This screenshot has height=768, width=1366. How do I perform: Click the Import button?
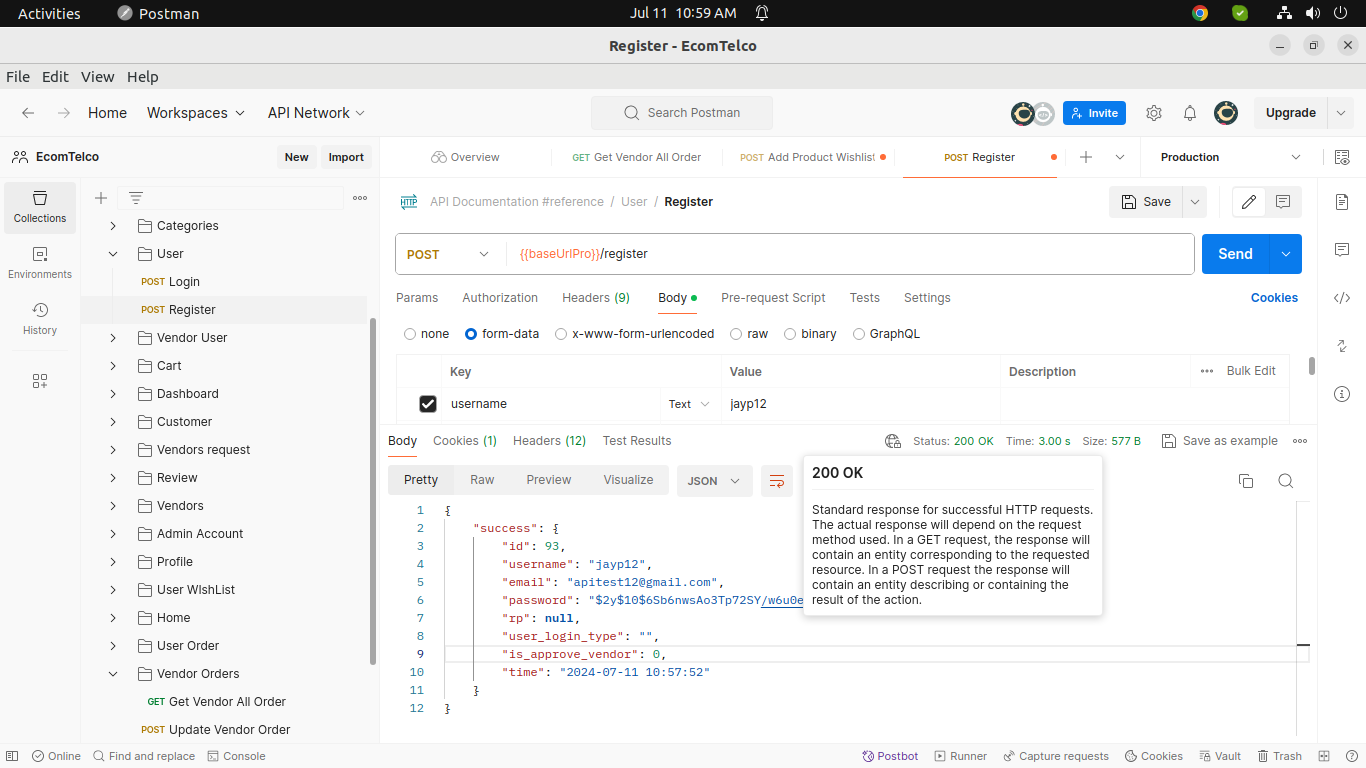346,157
